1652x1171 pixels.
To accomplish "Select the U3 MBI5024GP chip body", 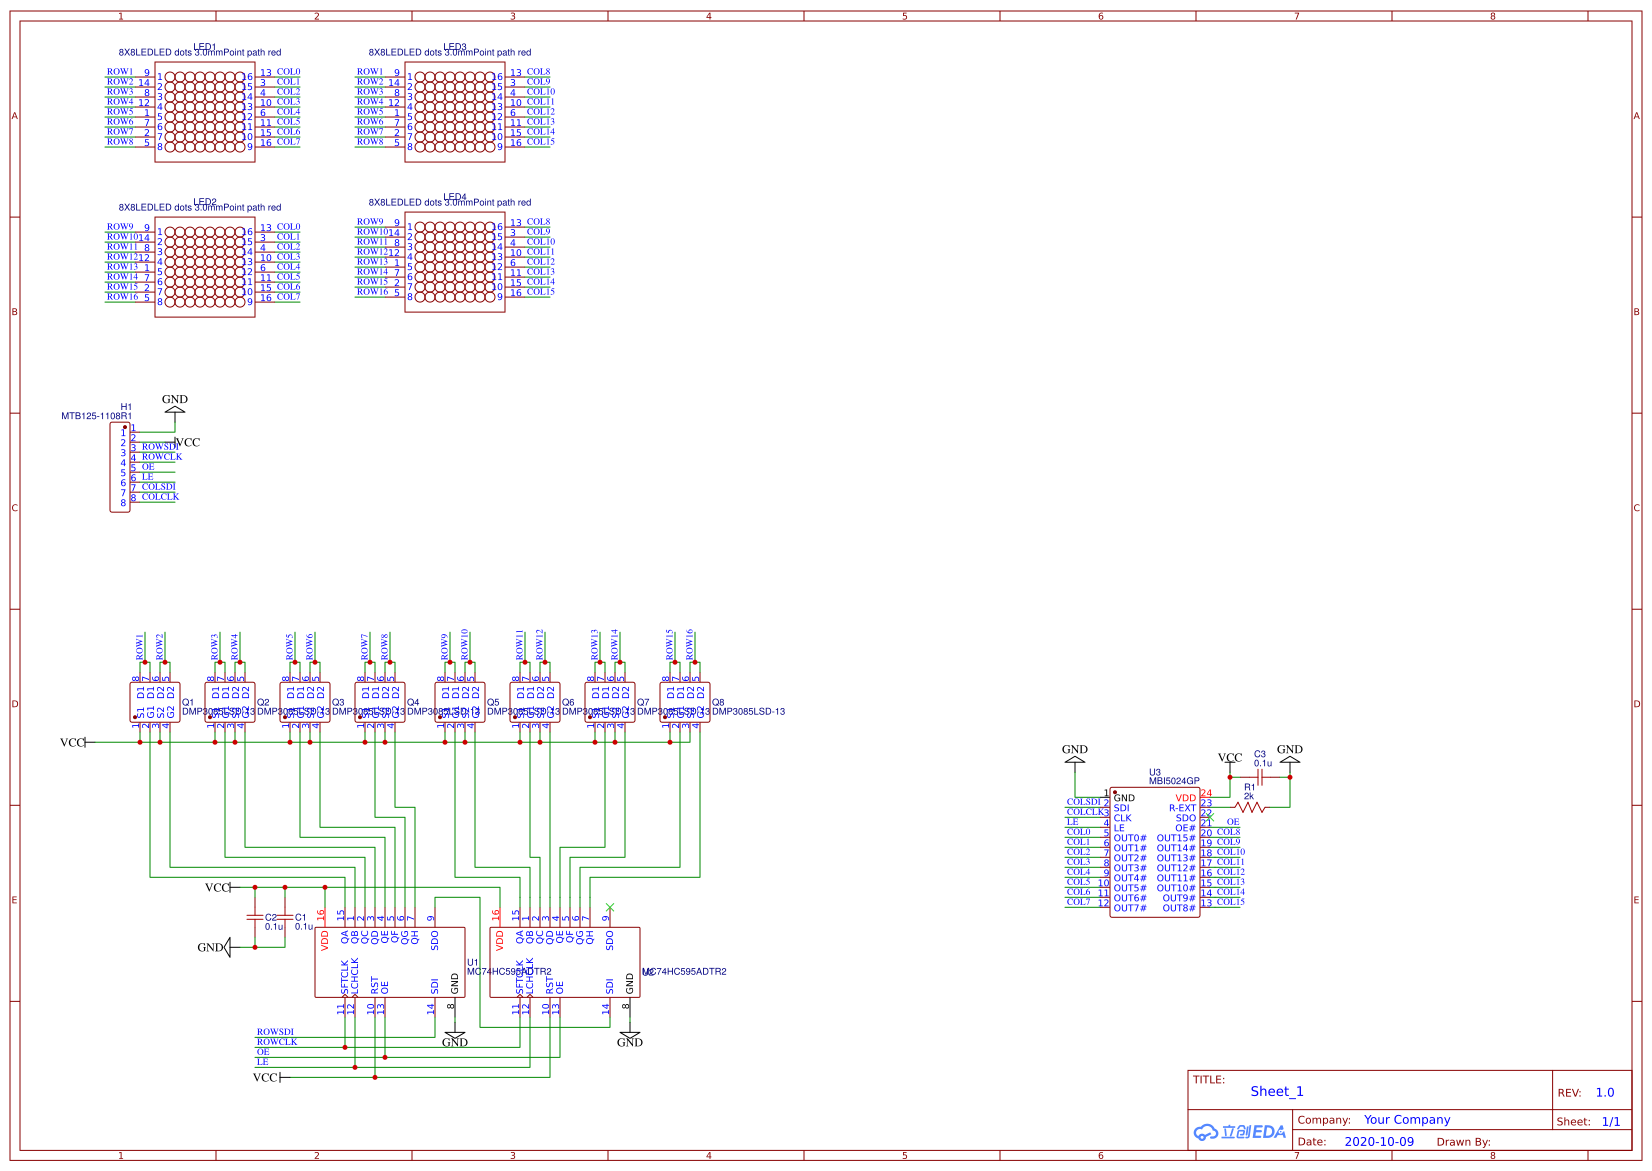I will click(1155, 852).
